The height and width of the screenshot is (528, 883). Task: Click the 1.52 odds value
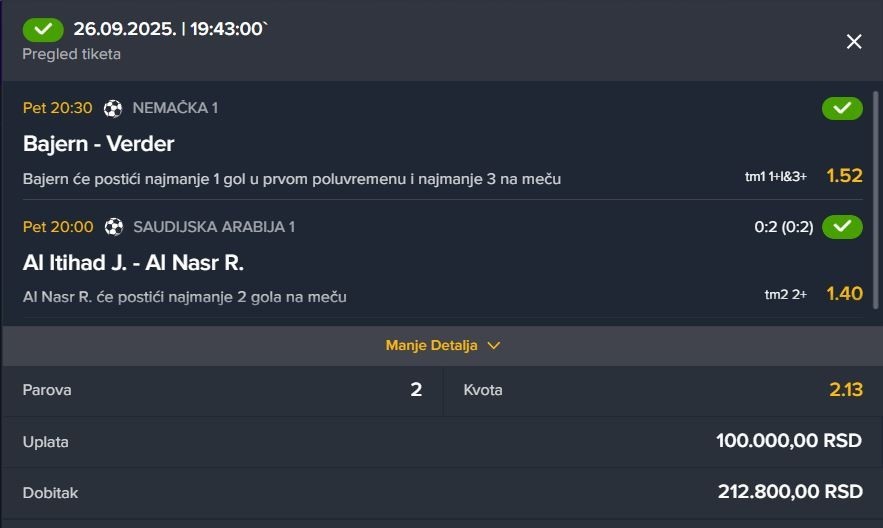click(x=844, y=176)
